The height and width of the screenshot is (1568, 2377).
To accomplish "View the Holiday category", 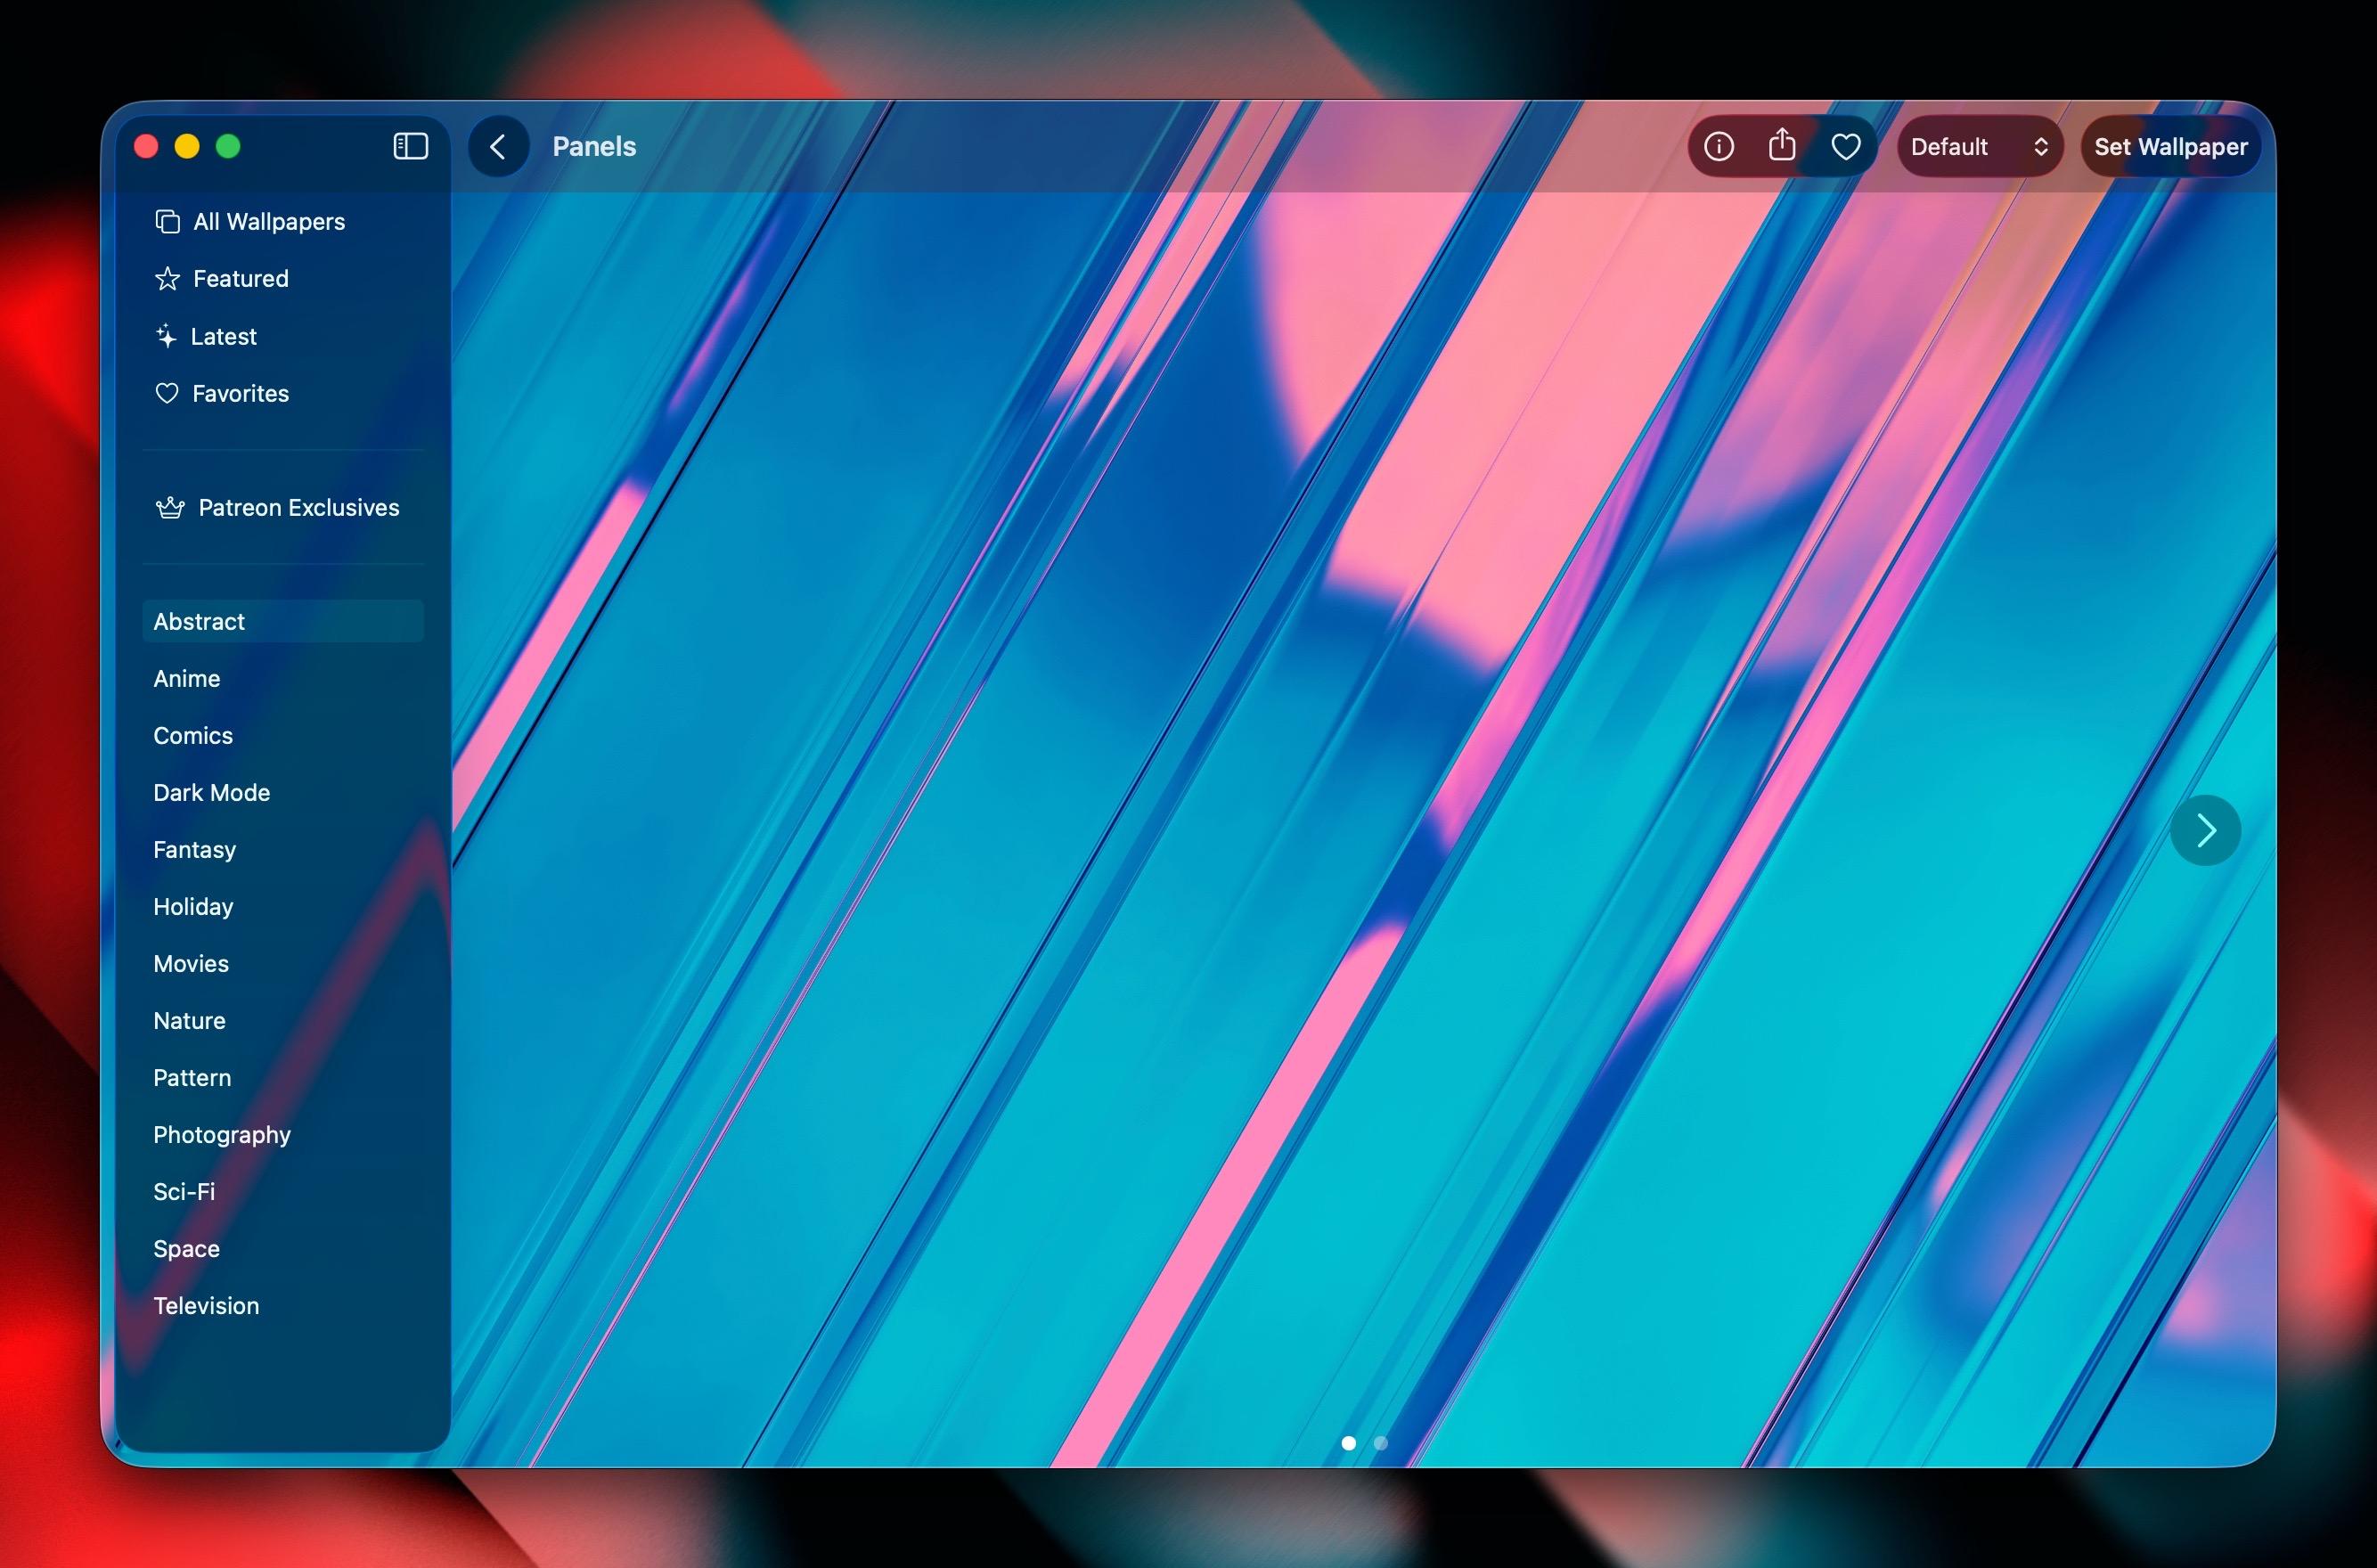I will point(283,906).
